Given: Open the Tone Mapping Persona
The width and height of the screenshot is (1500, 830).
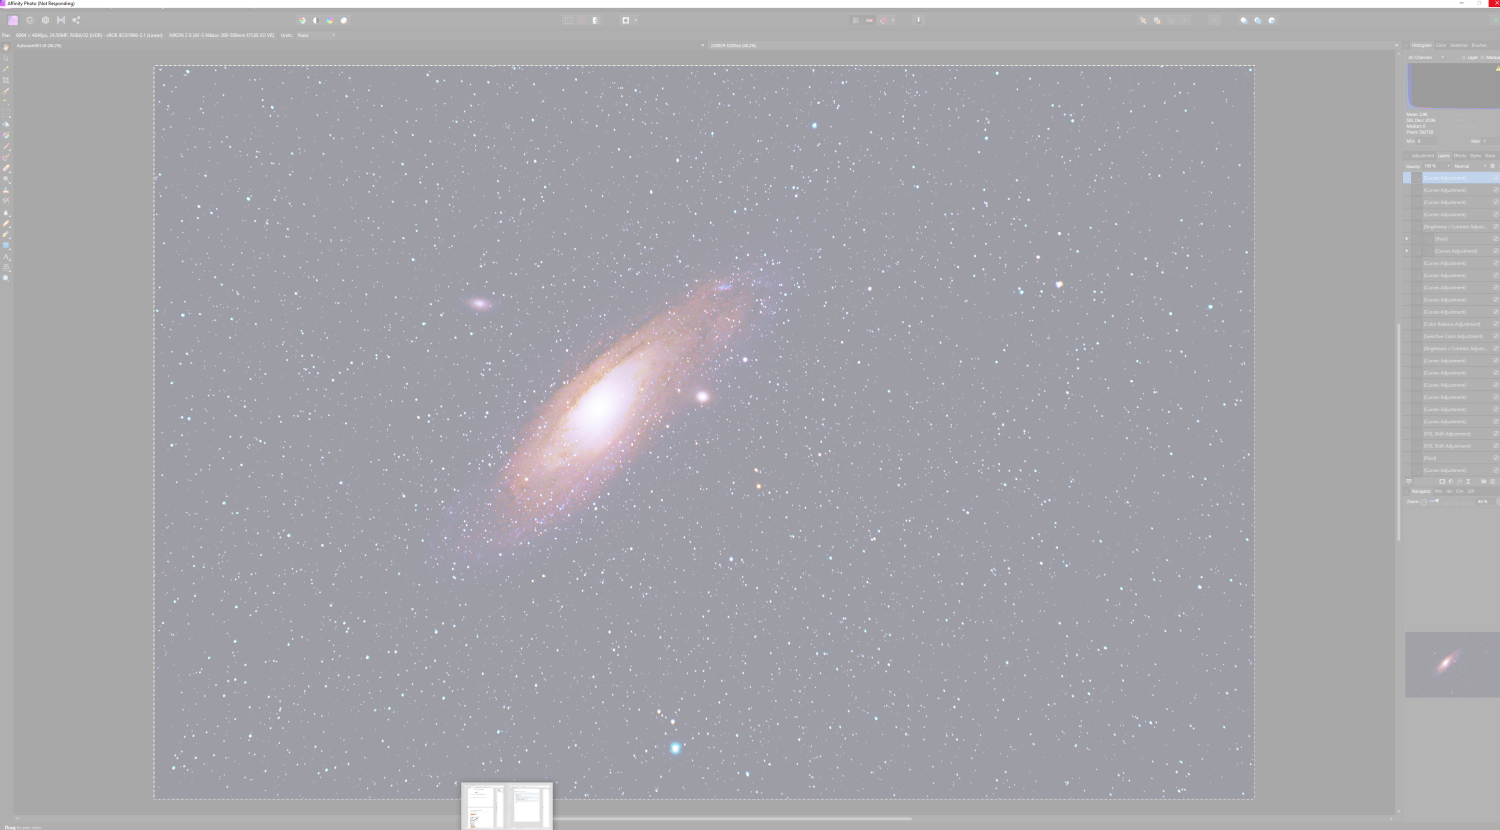Looking at the screenshot, I should [x=61, y=20].
